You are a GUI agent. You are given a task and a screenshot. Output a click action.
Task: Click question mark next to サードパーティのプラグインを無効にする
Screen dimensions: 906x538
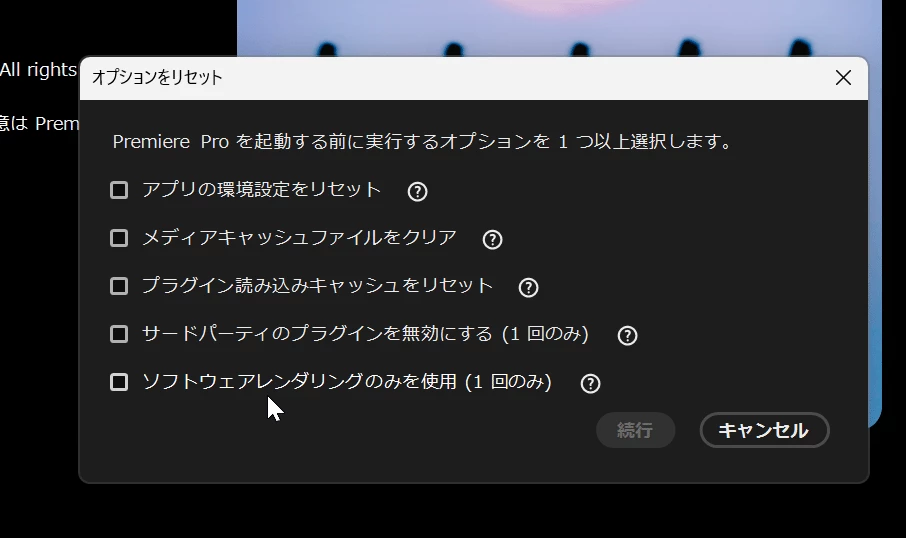point(627,335)
